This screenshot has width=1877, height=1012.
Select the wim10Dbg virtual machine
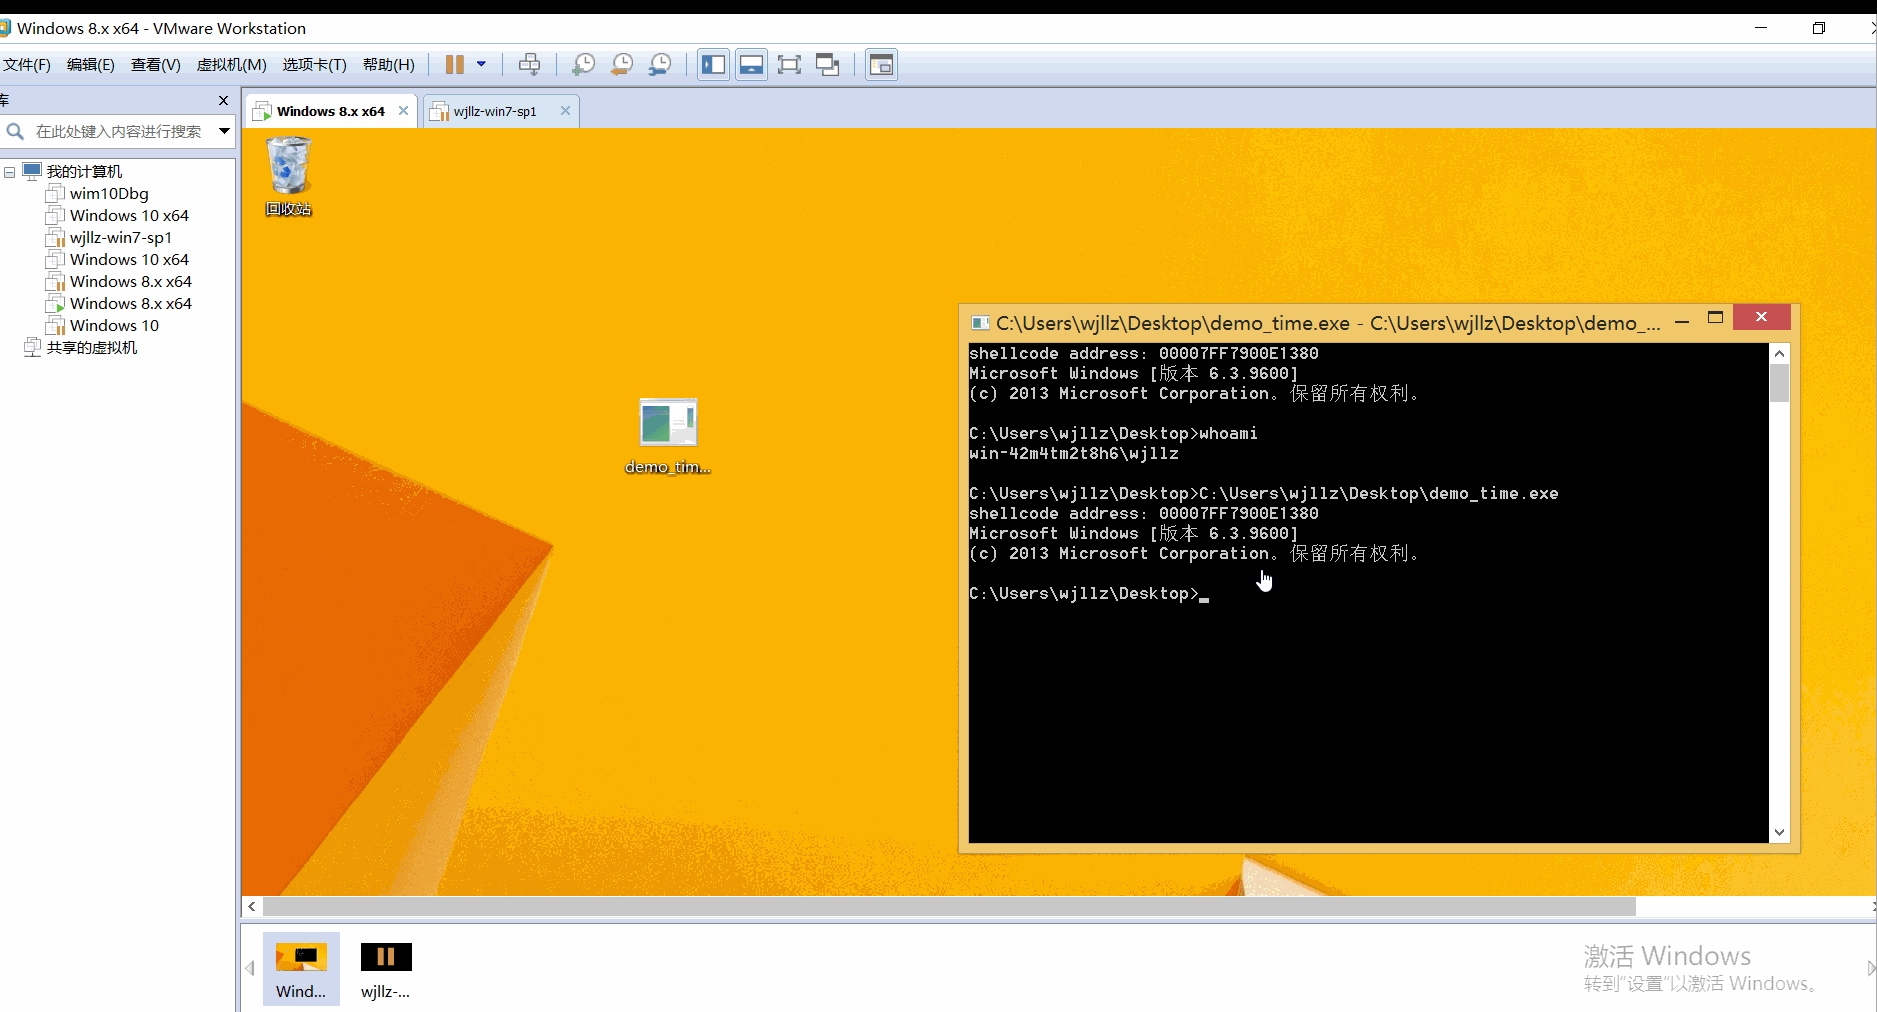(x=109, y=194)
